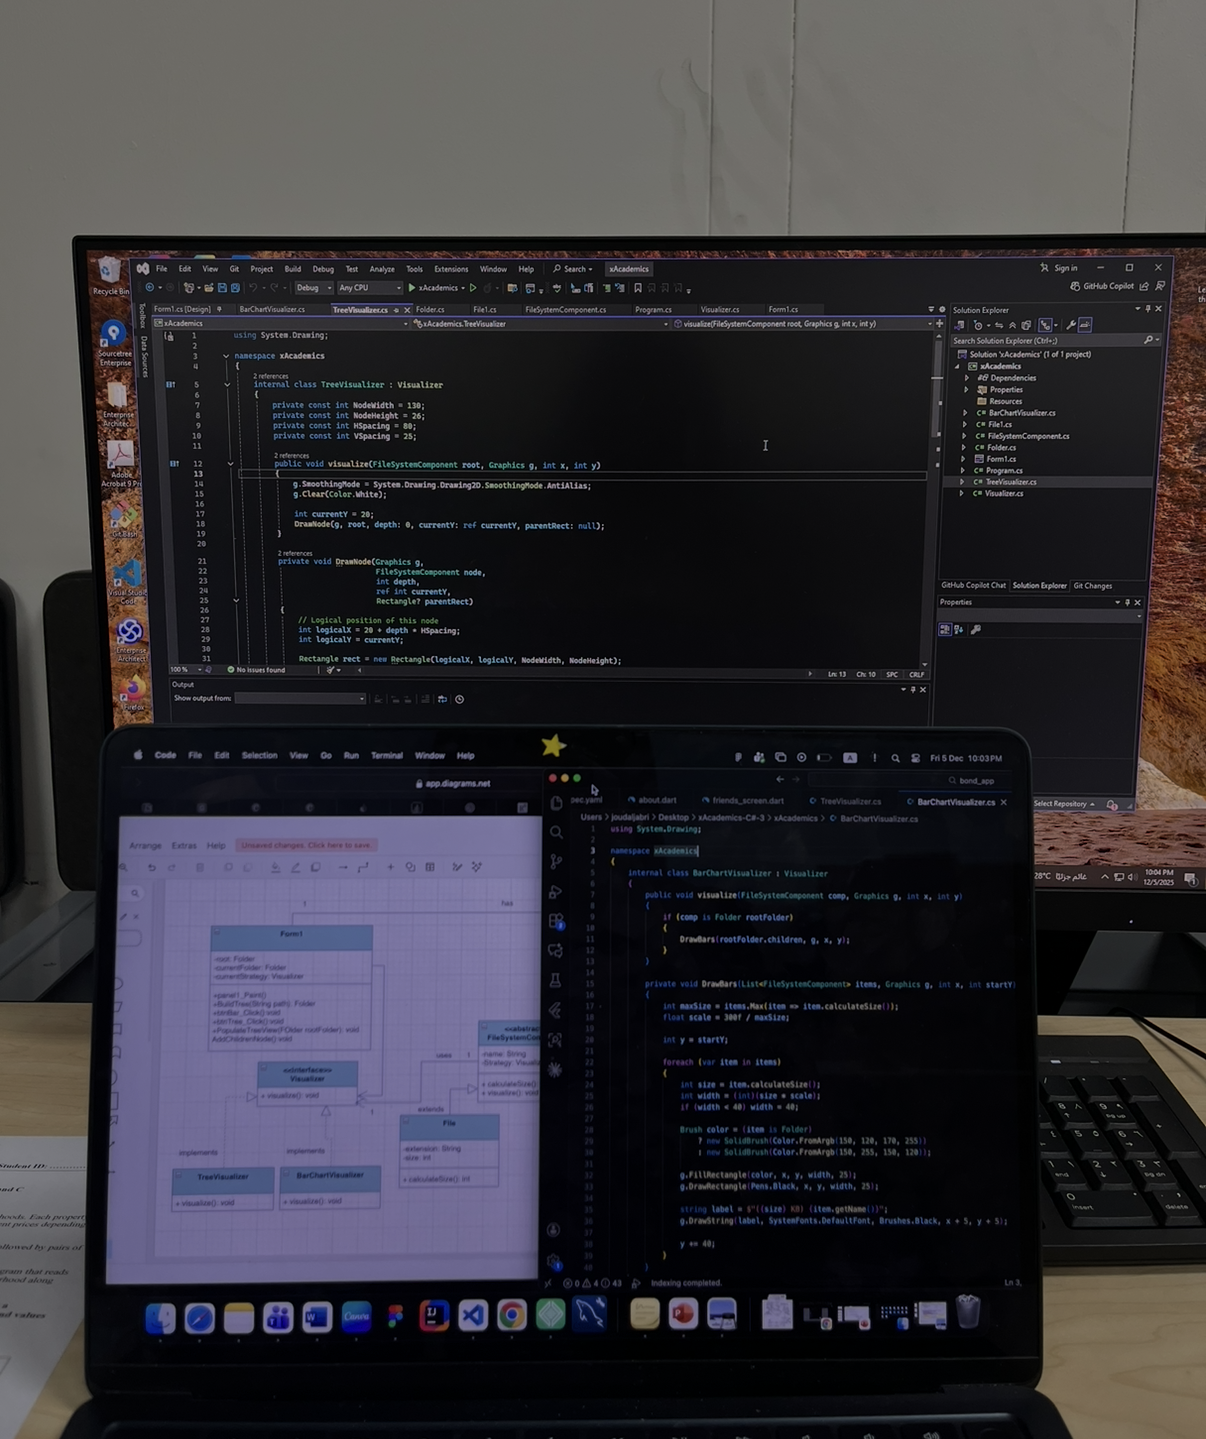Open GitHub Copilot button in Visual Studio
The image size is (1206, 1439).
click(1102, 287)
